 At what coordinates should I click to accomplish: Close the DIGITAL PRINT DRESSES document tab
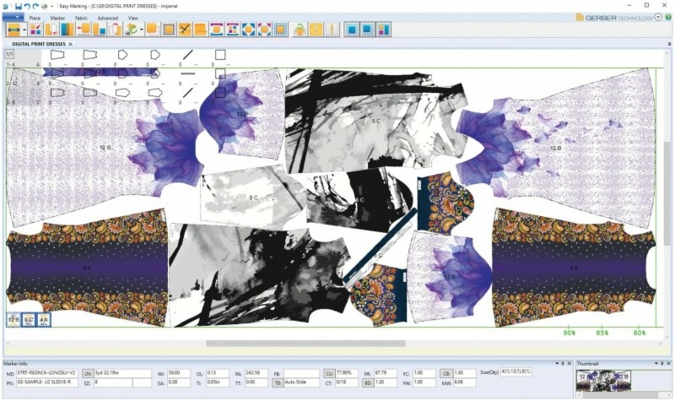(70, 44)
